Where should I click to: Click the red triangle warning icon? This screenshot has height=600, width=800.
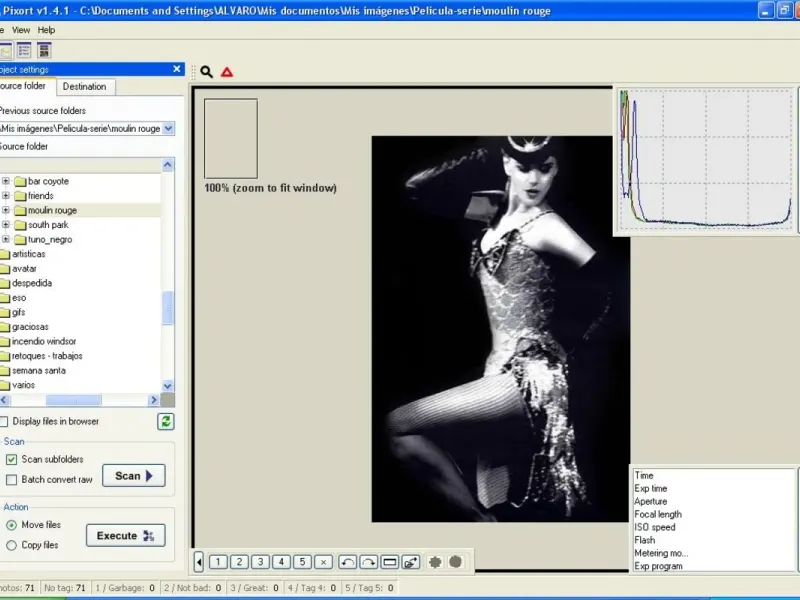pyautogui.click(x=227, y=72)
